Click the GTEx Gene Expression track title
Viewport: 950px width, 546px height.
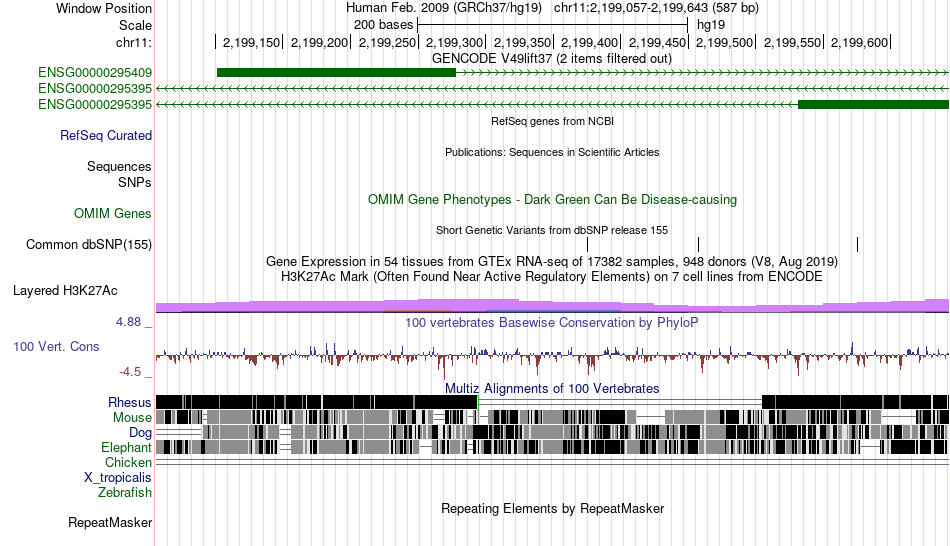point(552,262)
